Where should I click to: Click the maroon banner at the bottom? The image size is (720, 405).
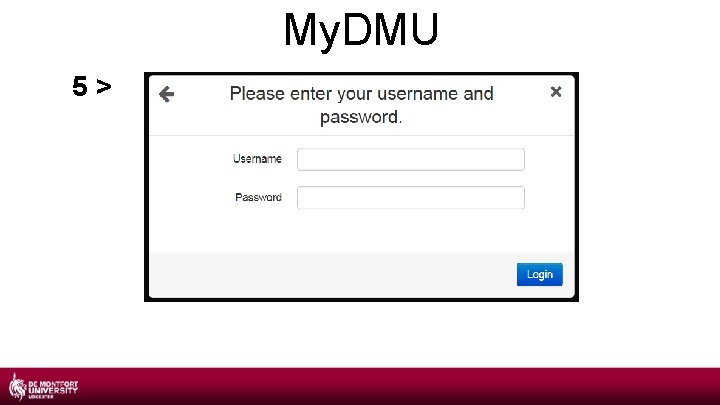(360, 386)
